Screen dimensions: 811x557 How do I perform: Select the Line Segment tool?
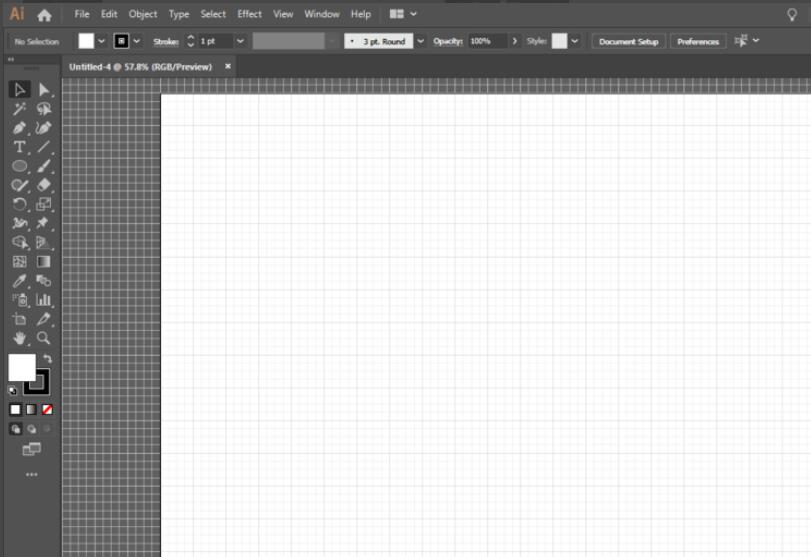pyautogui.click(x=44, y=147)
